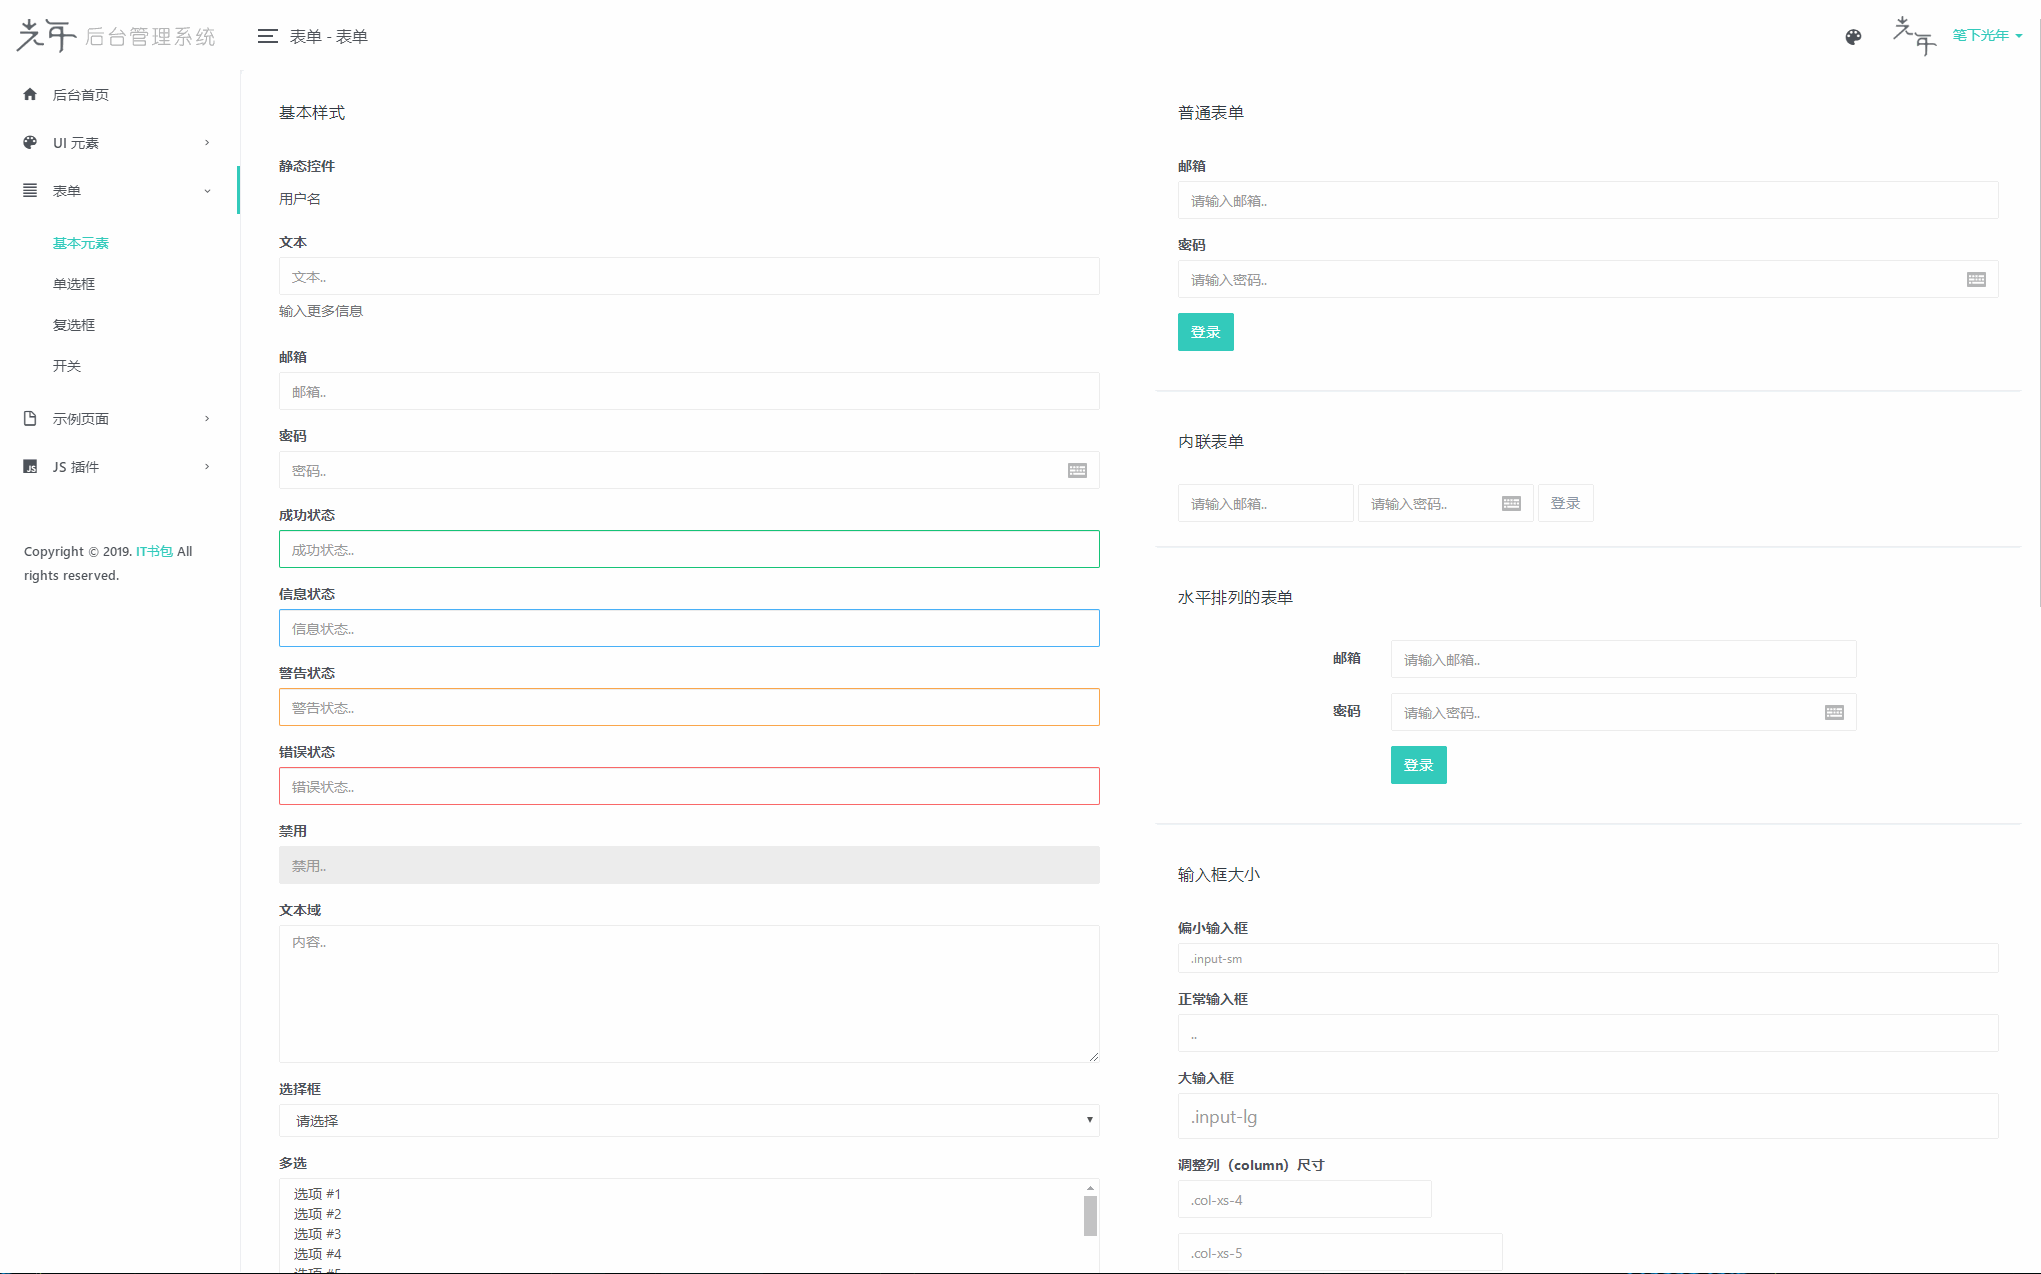The height and width of the screenshot is (1274, 2041).
Task: Click the JS icon beside JS 插件
Action: 30,466
